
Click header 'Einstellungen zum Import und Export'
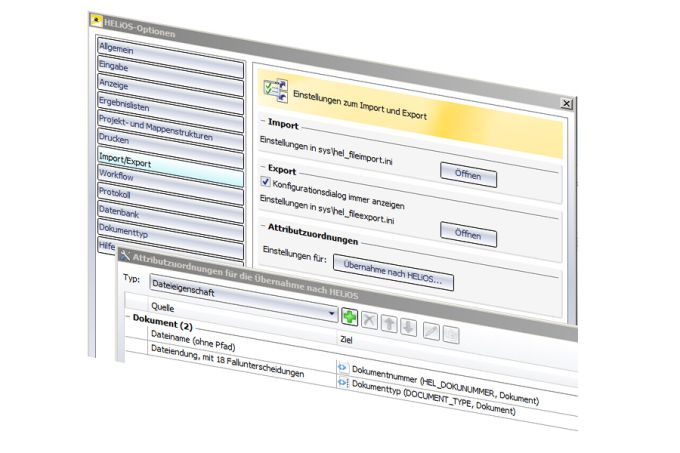click(x=360, y=105)
